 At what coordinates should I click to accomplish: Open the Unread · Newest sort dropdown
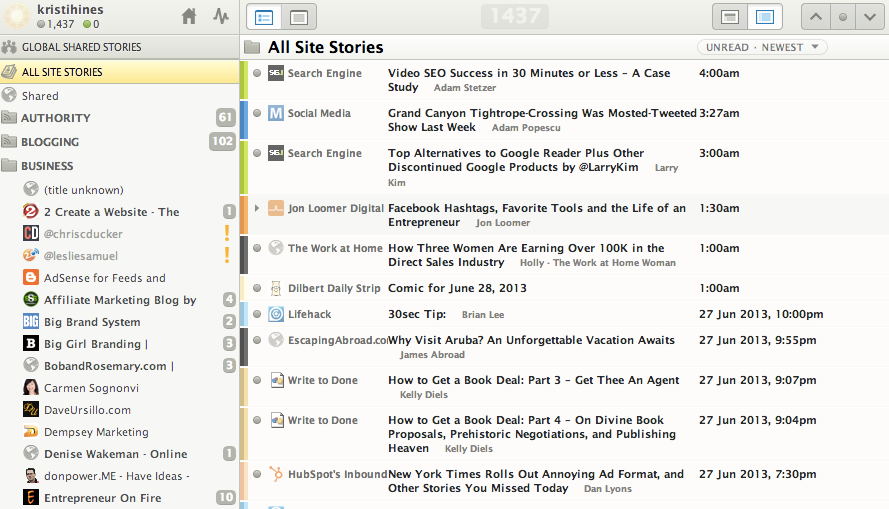762,47
